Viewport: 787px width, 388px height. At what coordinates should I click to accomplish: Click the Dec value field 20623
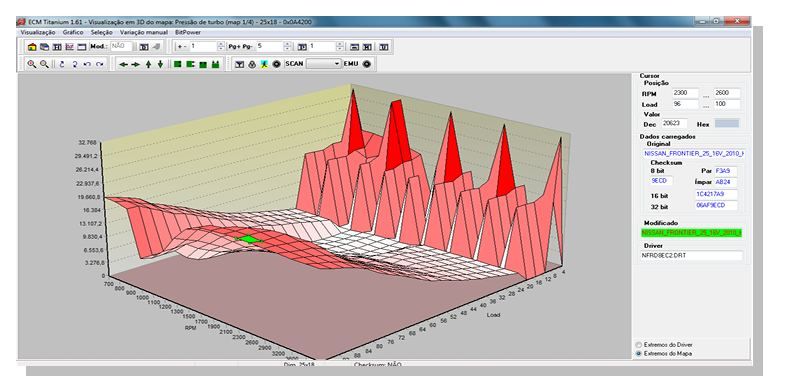click(674, 123)
